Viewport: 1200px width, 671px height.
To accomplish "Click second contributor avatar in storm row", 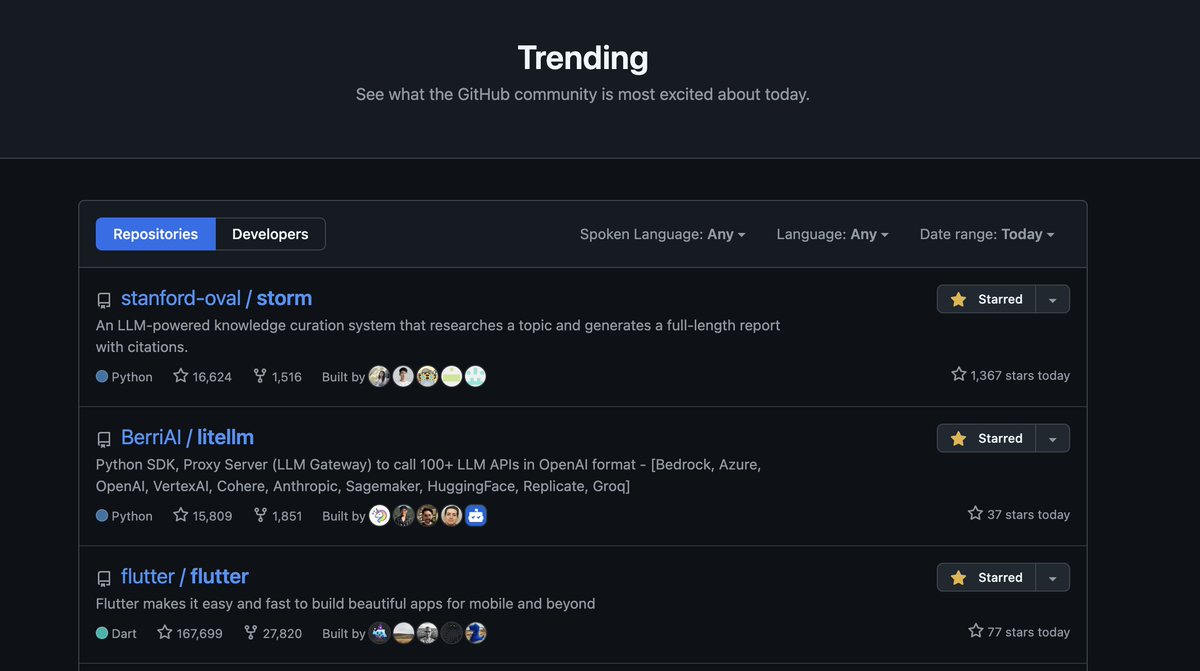I will 403,376.
